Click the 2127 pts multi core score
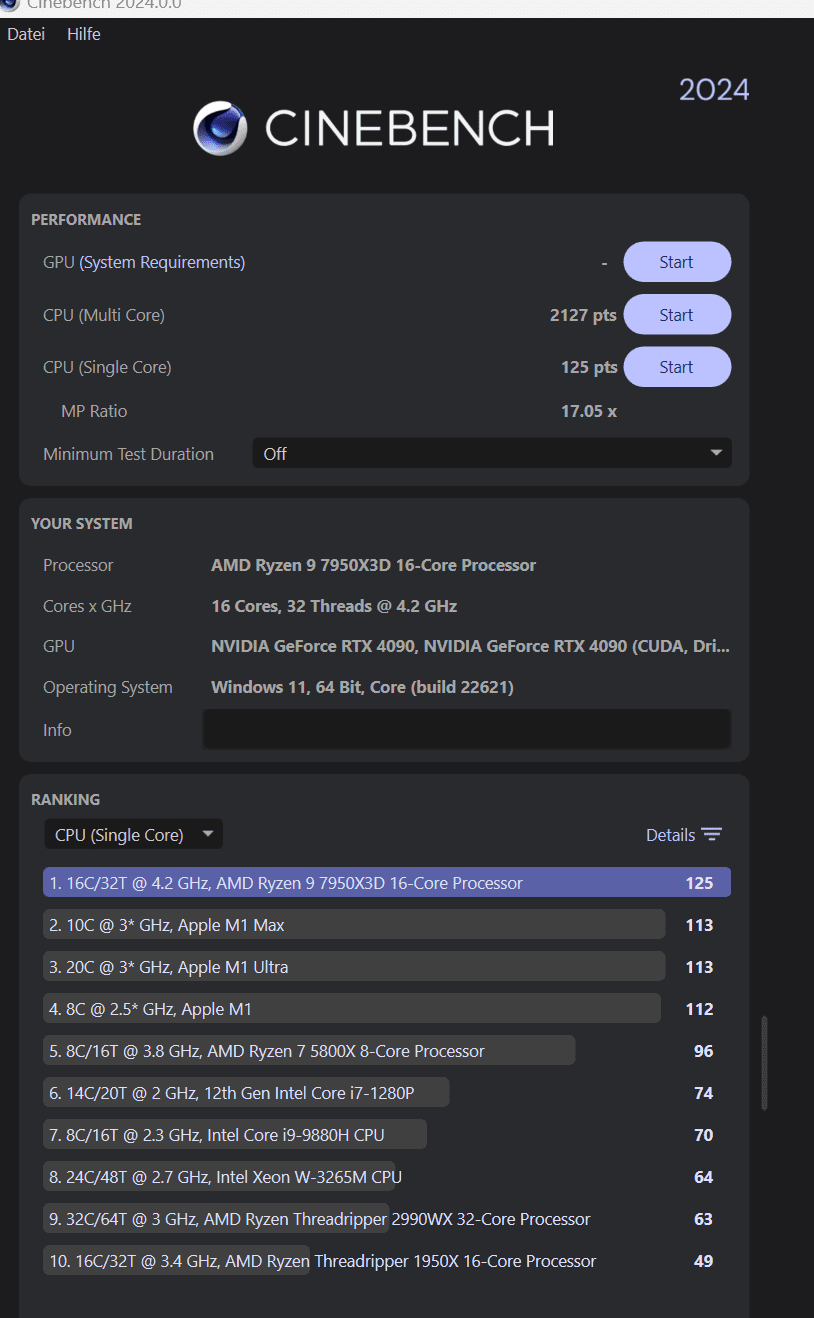 pos(583,315)
